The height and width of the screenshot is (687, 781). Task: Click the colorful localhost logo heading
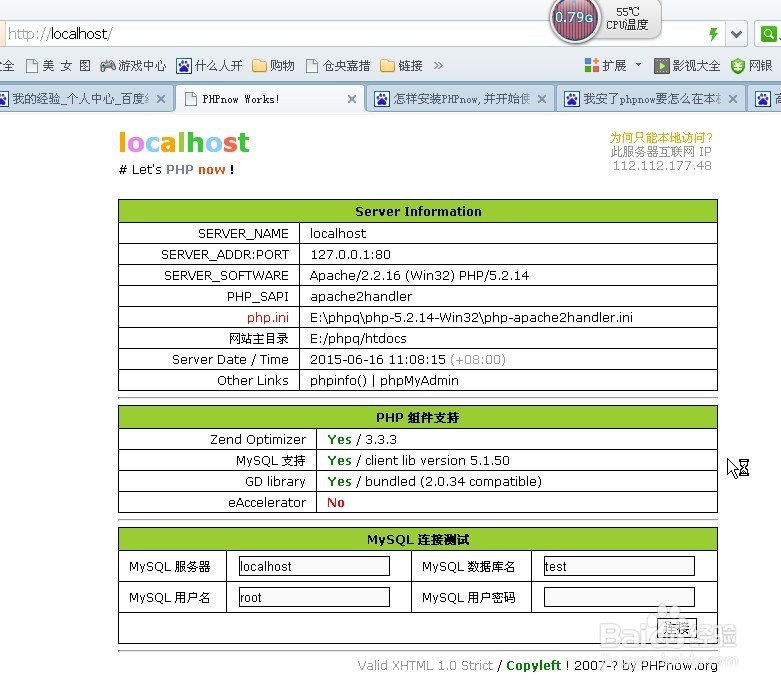click(184, 143)
